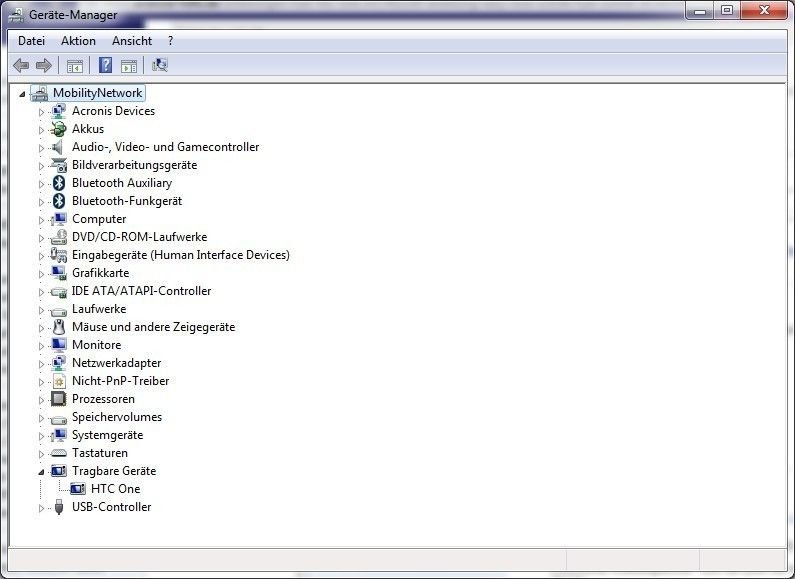Collapse the MobilityNetwork root node

[x=22, y=94]
